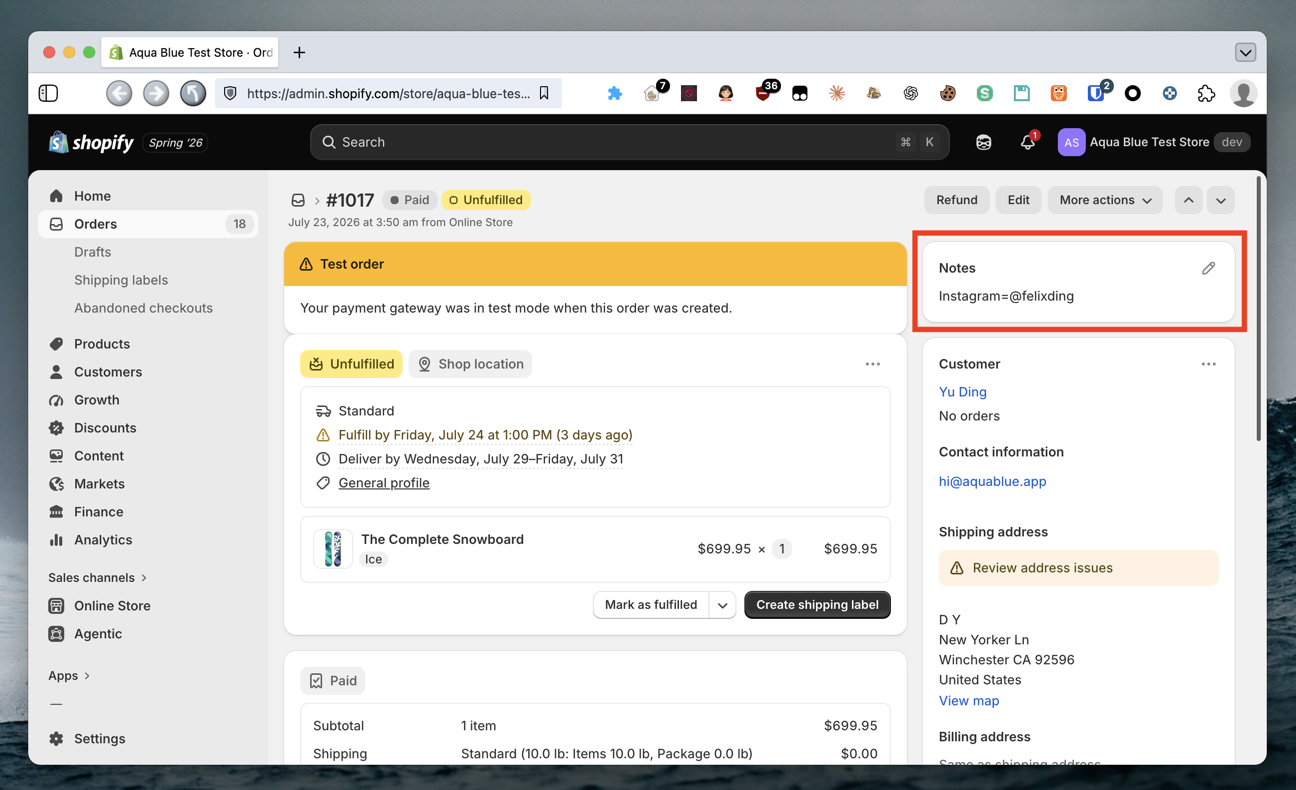Image resolution: width=1296 pixels, height=790 pixels.
Task: Click the cookie extension icon
Action: 947,93
